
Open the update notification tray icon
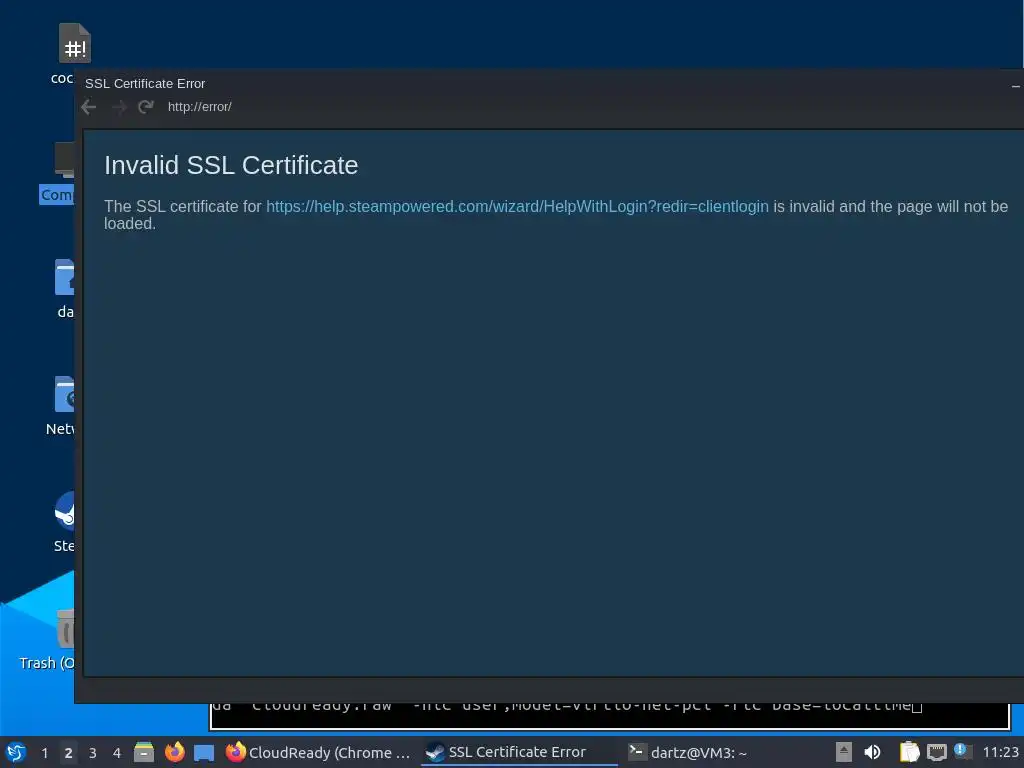pos(963,751)
